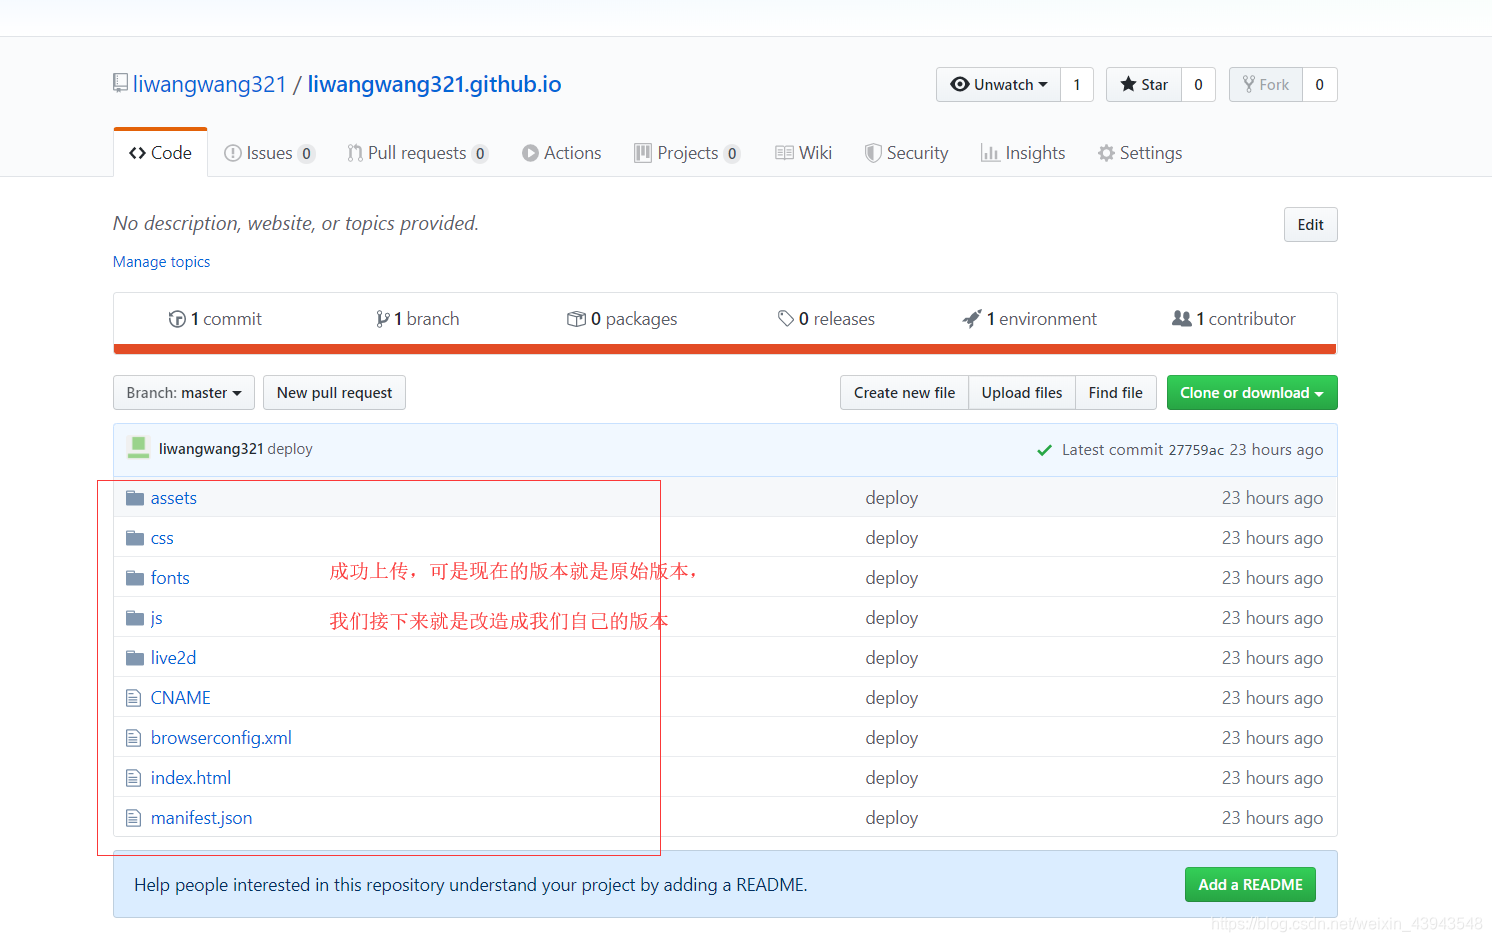The width and height of the screenshot is (1492, 942).
Task: Open the css folder
Action: click(x=162, y=538)
